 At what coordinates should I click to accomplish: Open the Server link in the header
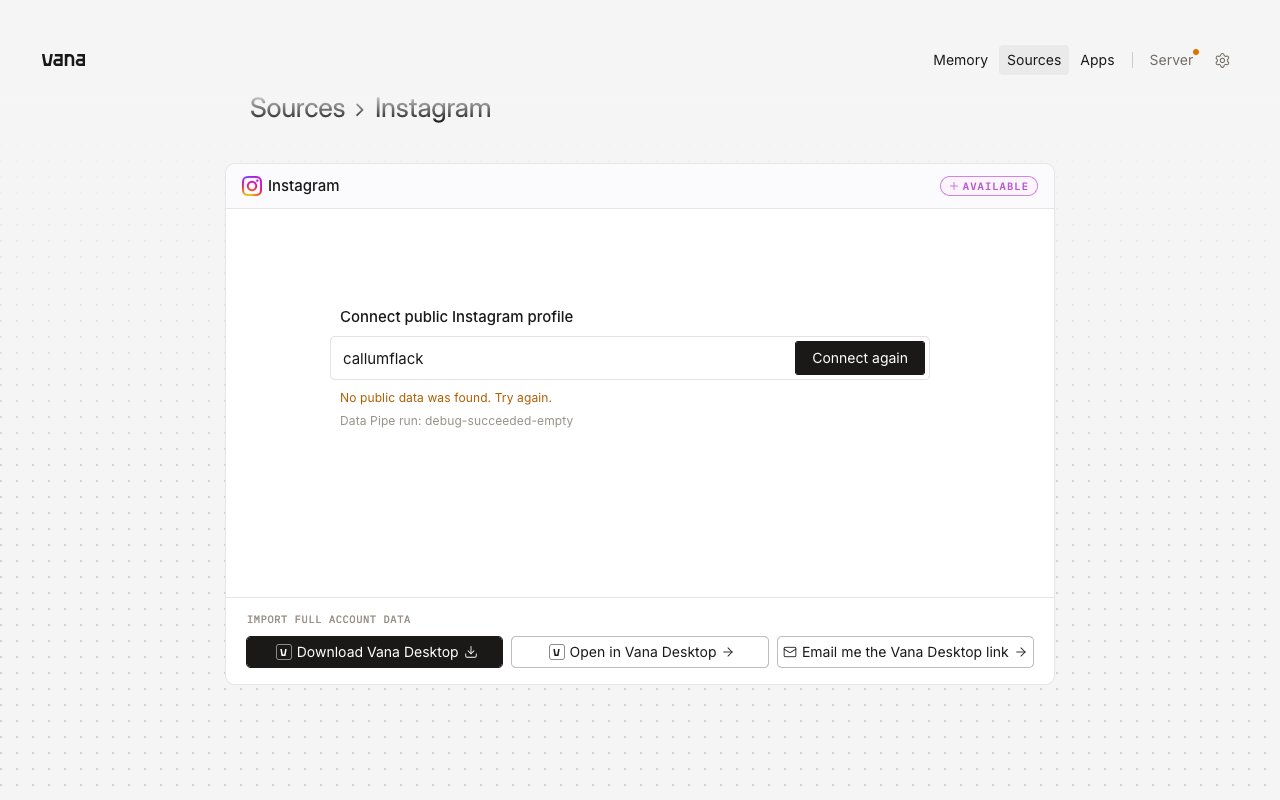tap(1171, 60)
